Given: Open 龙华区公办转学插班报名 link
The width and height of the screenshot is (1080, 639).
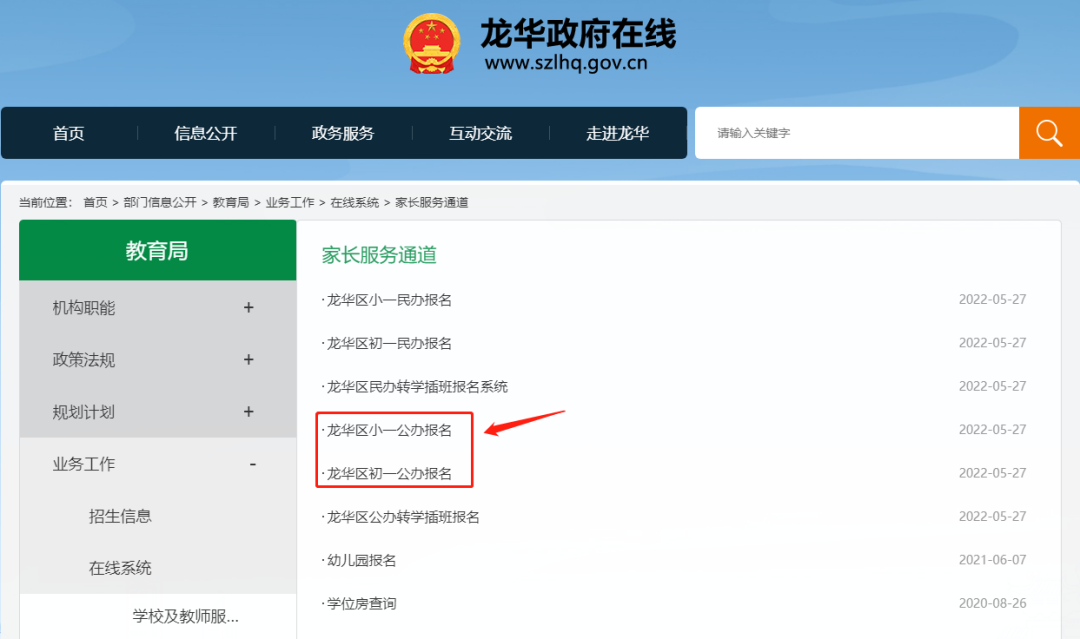Looking at the screenshot, I should tap(402, 517).
